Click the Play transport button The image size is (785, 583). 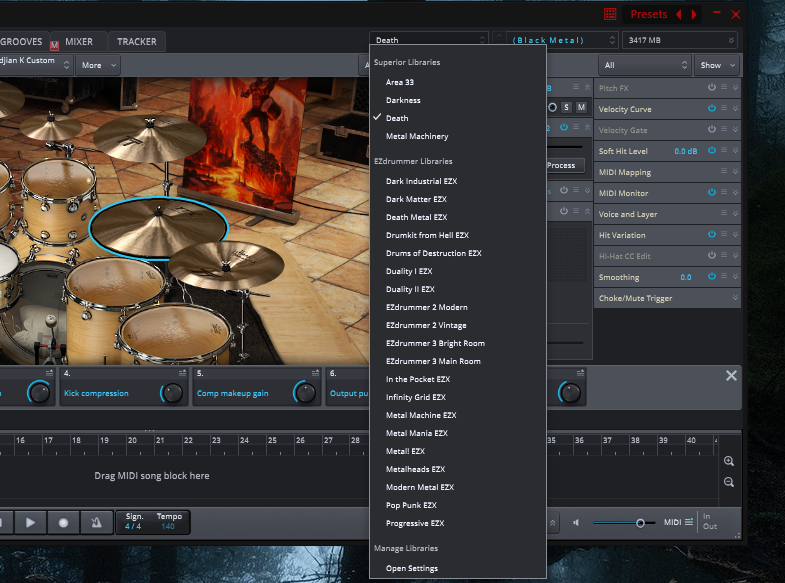[31, 522]
